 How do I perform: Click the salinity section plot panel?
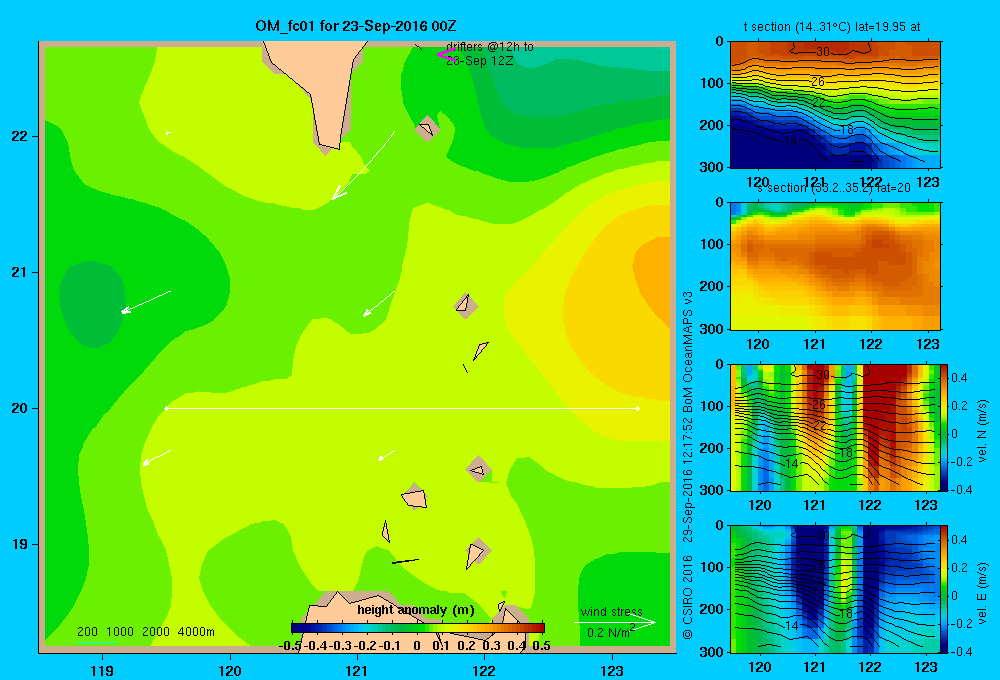pyautogui.click(x=835, y=265)
